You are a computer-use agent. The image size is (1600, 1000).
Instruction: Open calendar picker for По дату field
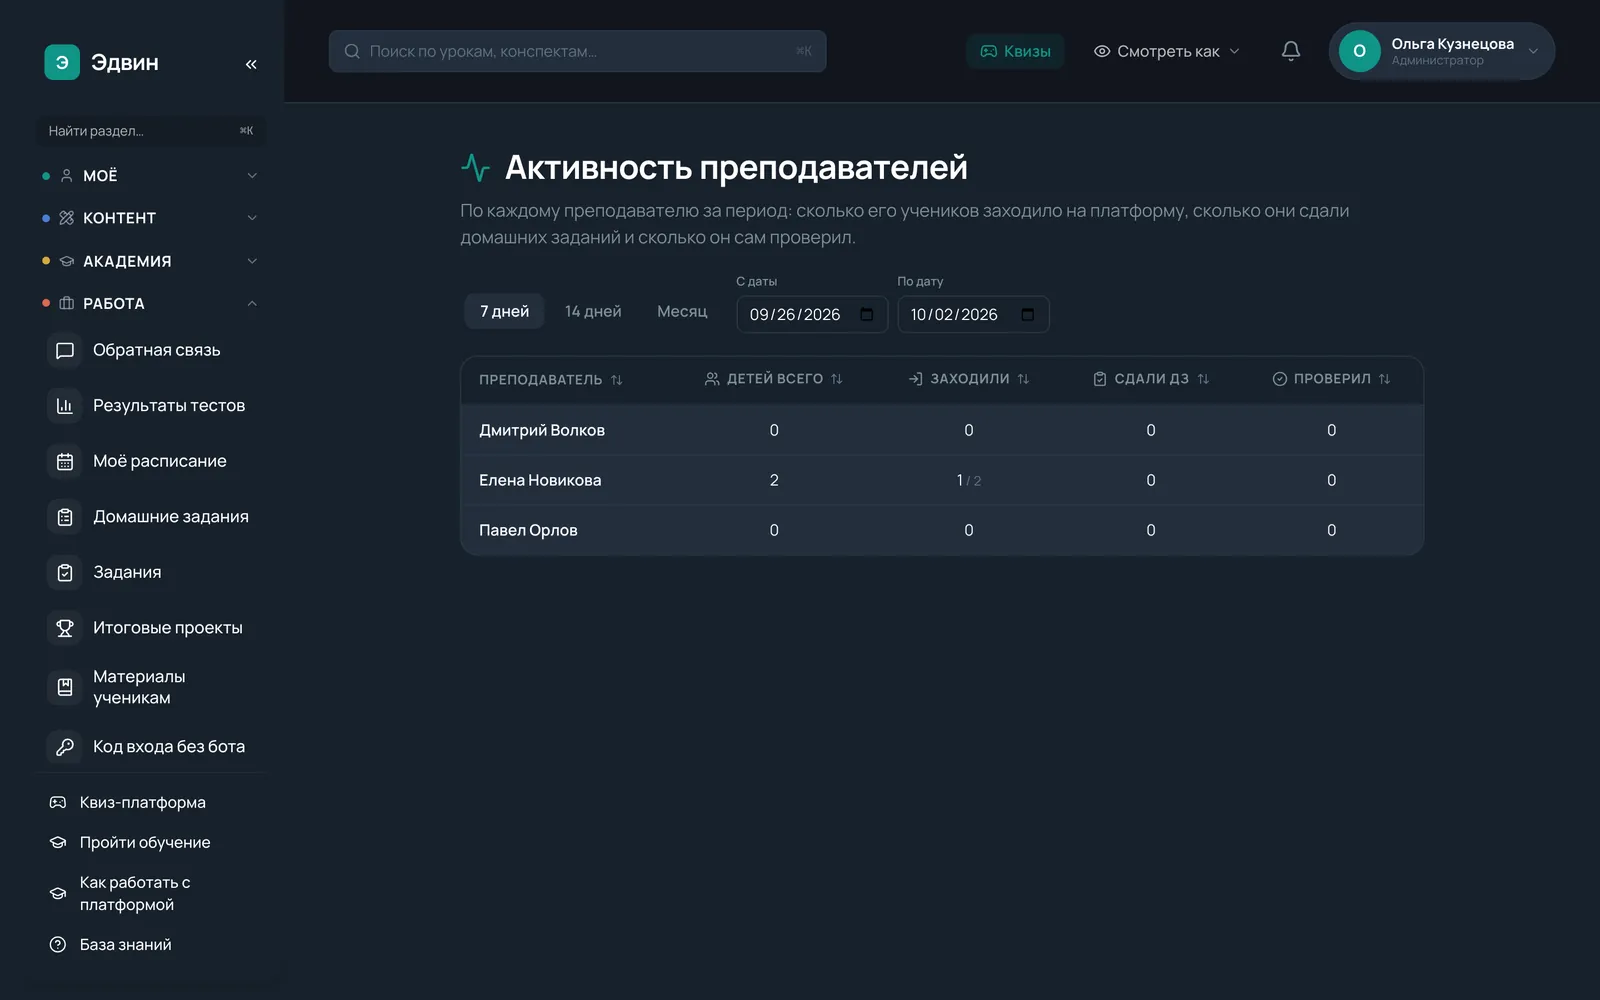pyautogui.click(x=1028, y=314)
